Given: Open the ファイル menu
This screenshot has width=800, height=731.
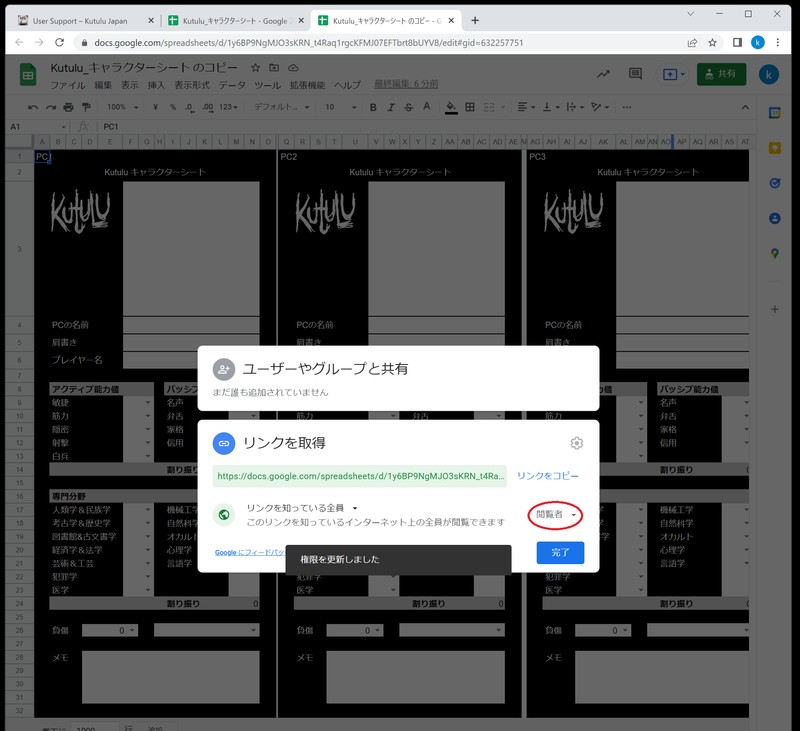Looking at the screenshot, I should (68, 85).
